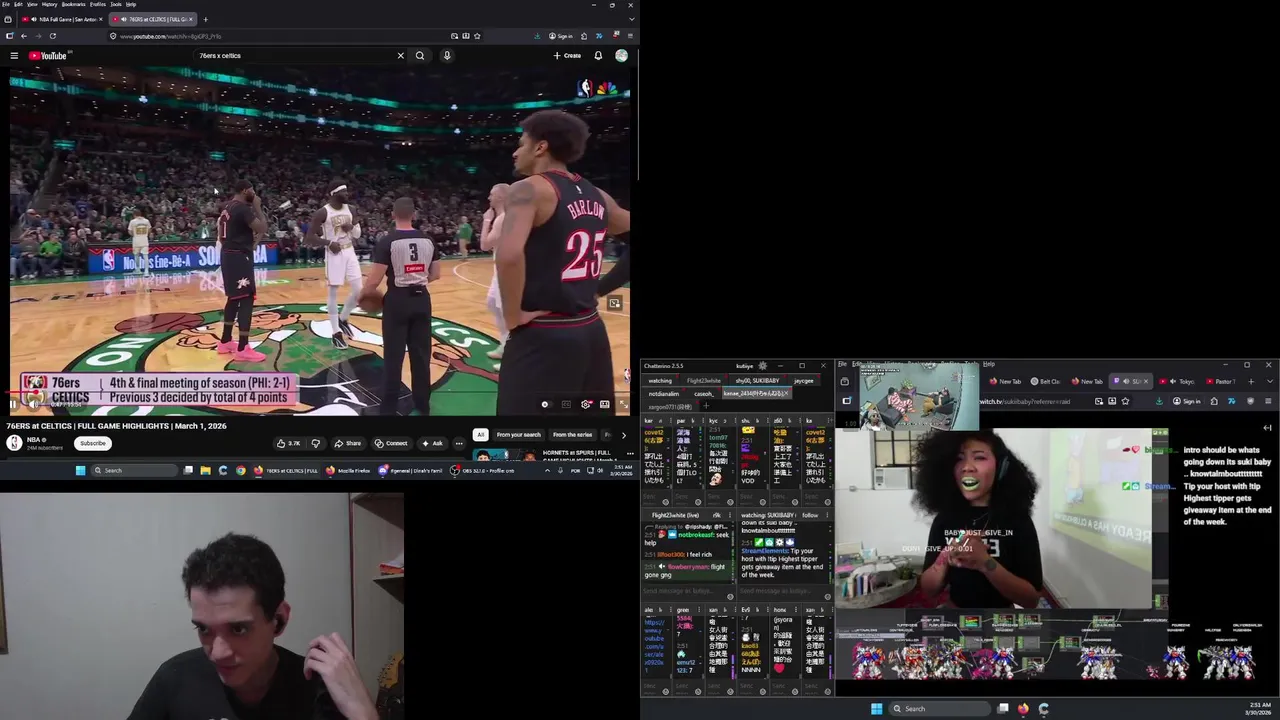Open the Help menu in right Firefox
This screenshot has height=720, width=1280.
pyautogui.click(x=988, y=364)
